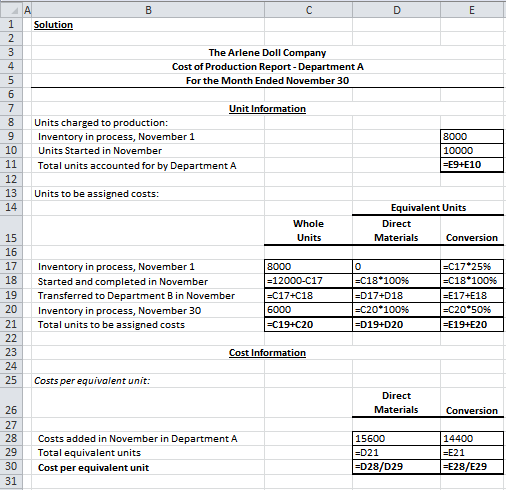Select cell with formula =12000-C17
Image resolution: width=506 pixels, height=490 pixels.
308,281
